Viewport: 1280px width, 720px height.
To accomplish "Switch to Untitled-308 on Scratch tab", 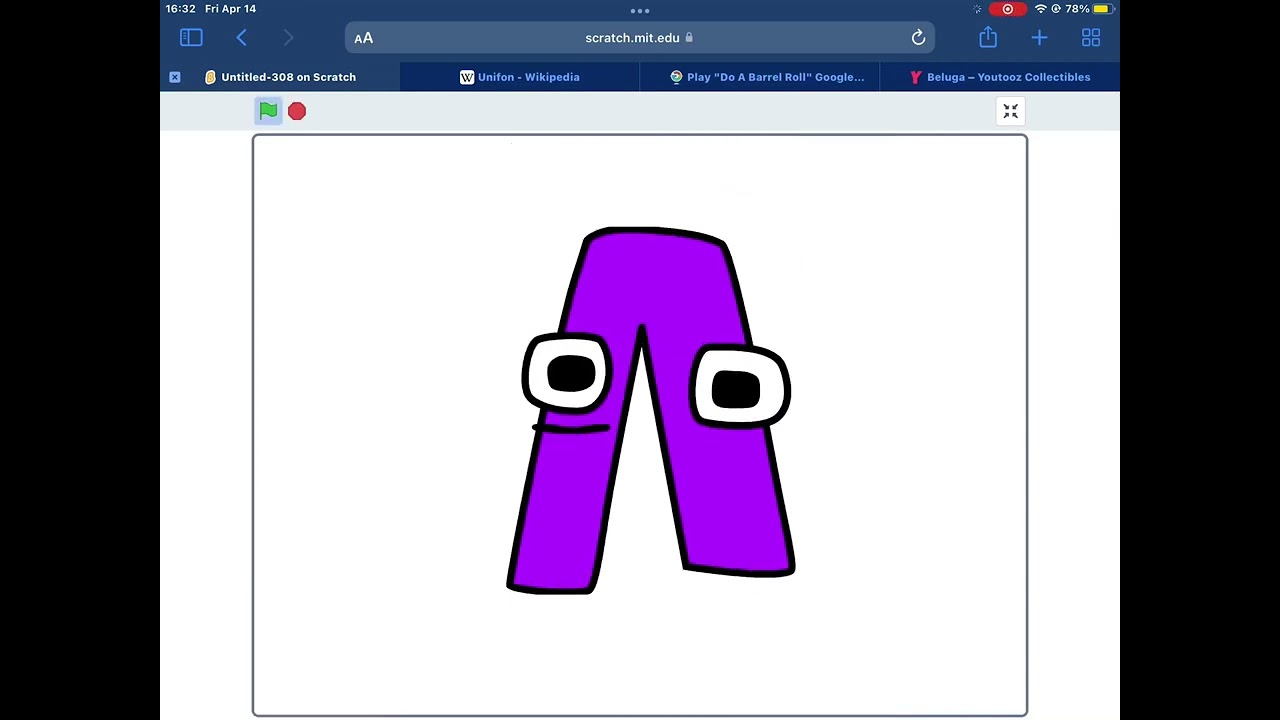I will 280,77.
